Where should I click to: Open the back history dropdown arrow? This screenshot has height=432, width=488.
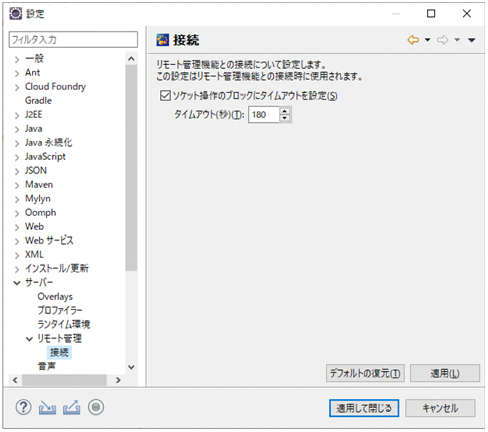pos(427,40)
